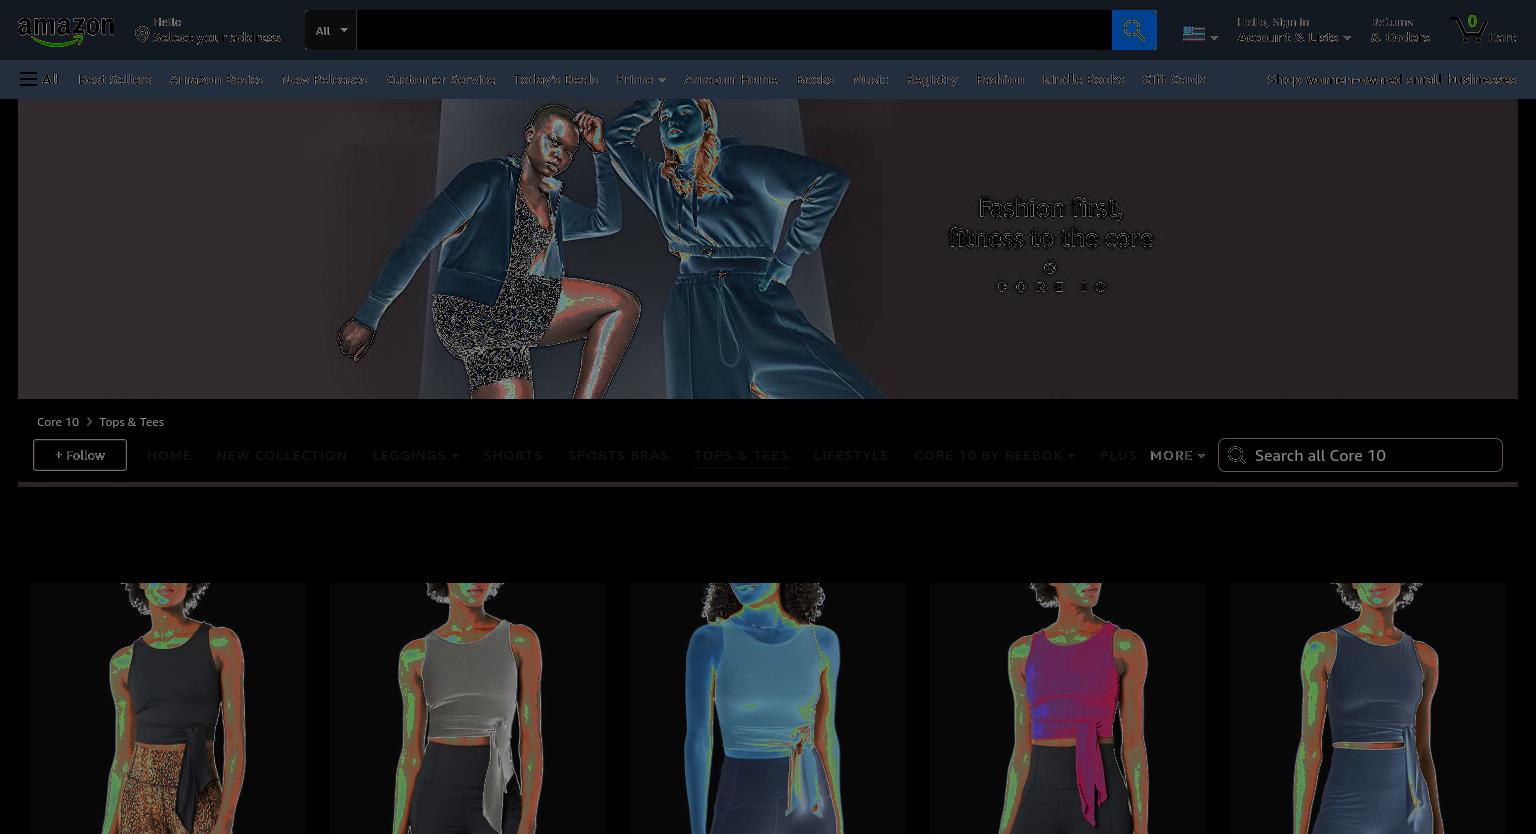The height and width of the screenshot is (834, 1536).
Task: Open the Shorts tab
Action: pos(512,455)
